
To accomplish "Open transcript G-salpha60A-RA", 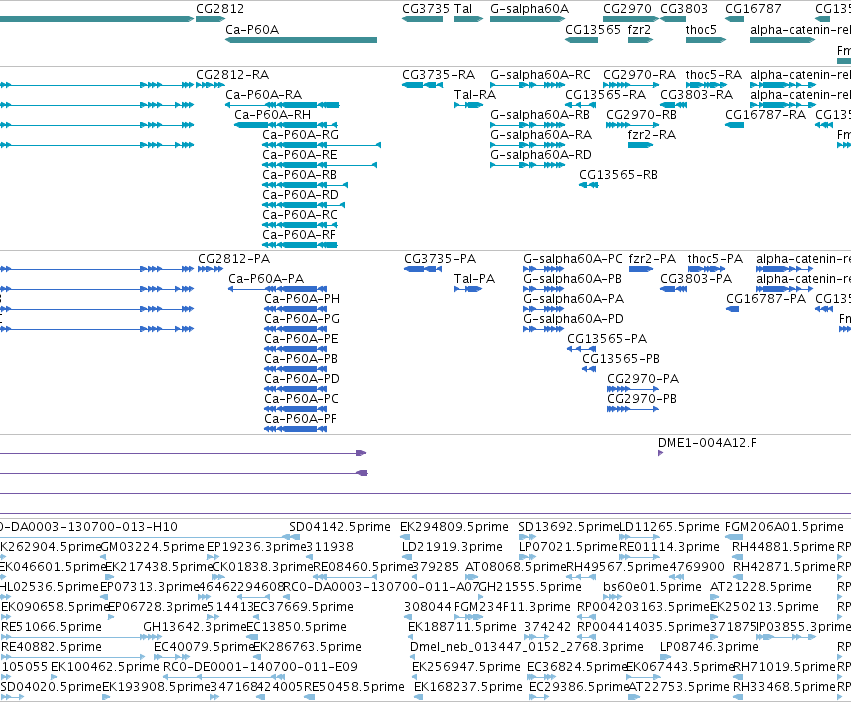I will (x=528, y=145).
